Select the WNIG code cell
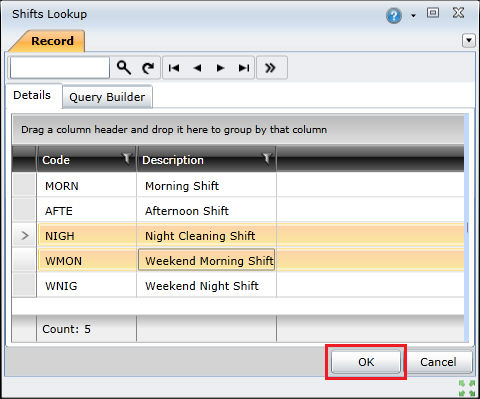480x399 pixels. (x=86, y=286)
